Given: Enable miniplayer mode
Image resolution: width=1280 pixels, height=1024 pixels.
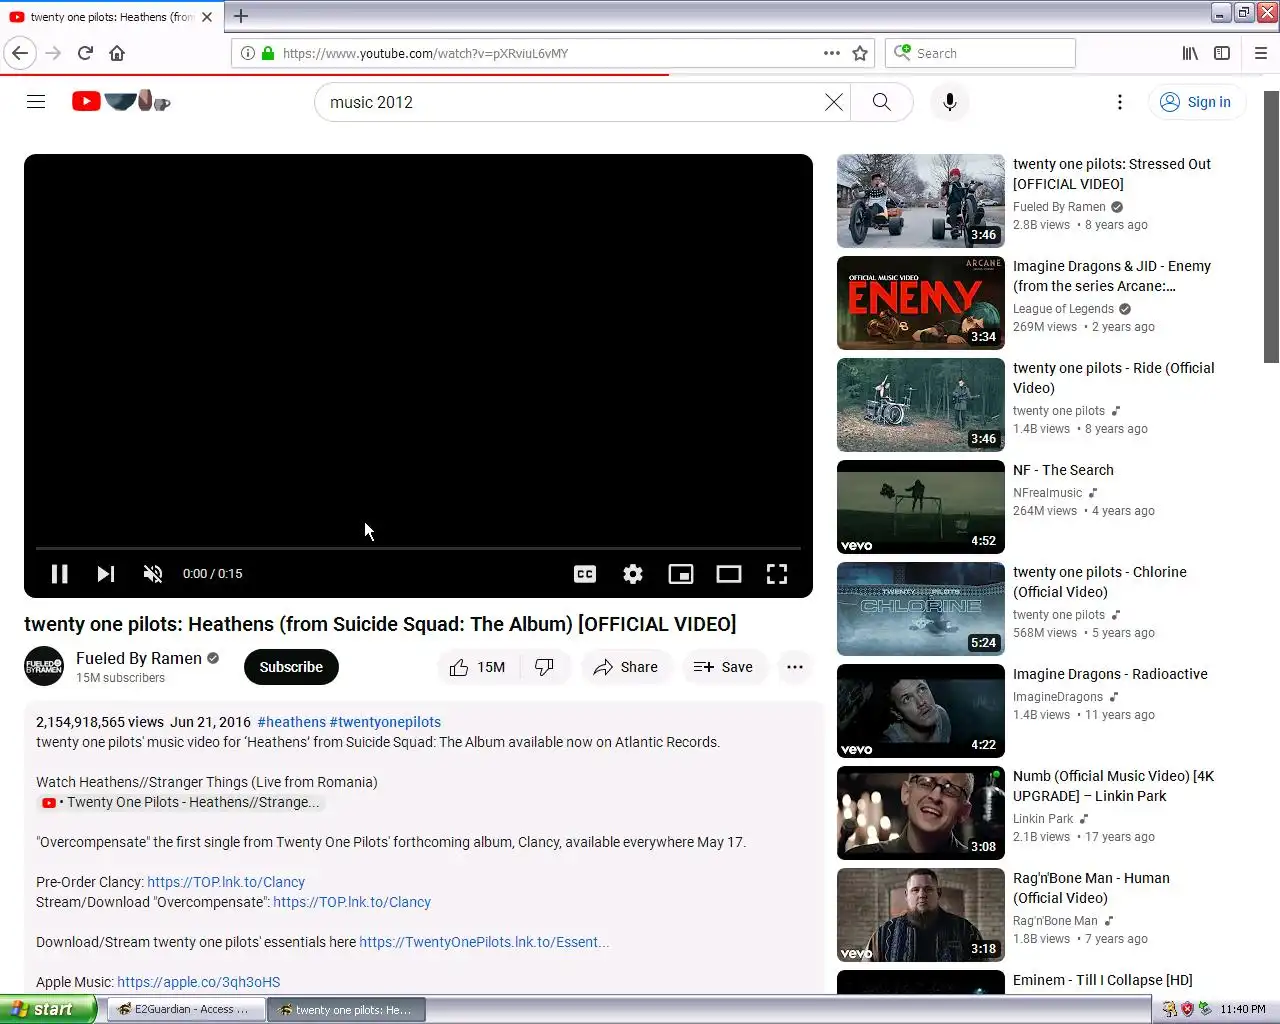Looking at the screenshot, I should click(x=681, y=574).
